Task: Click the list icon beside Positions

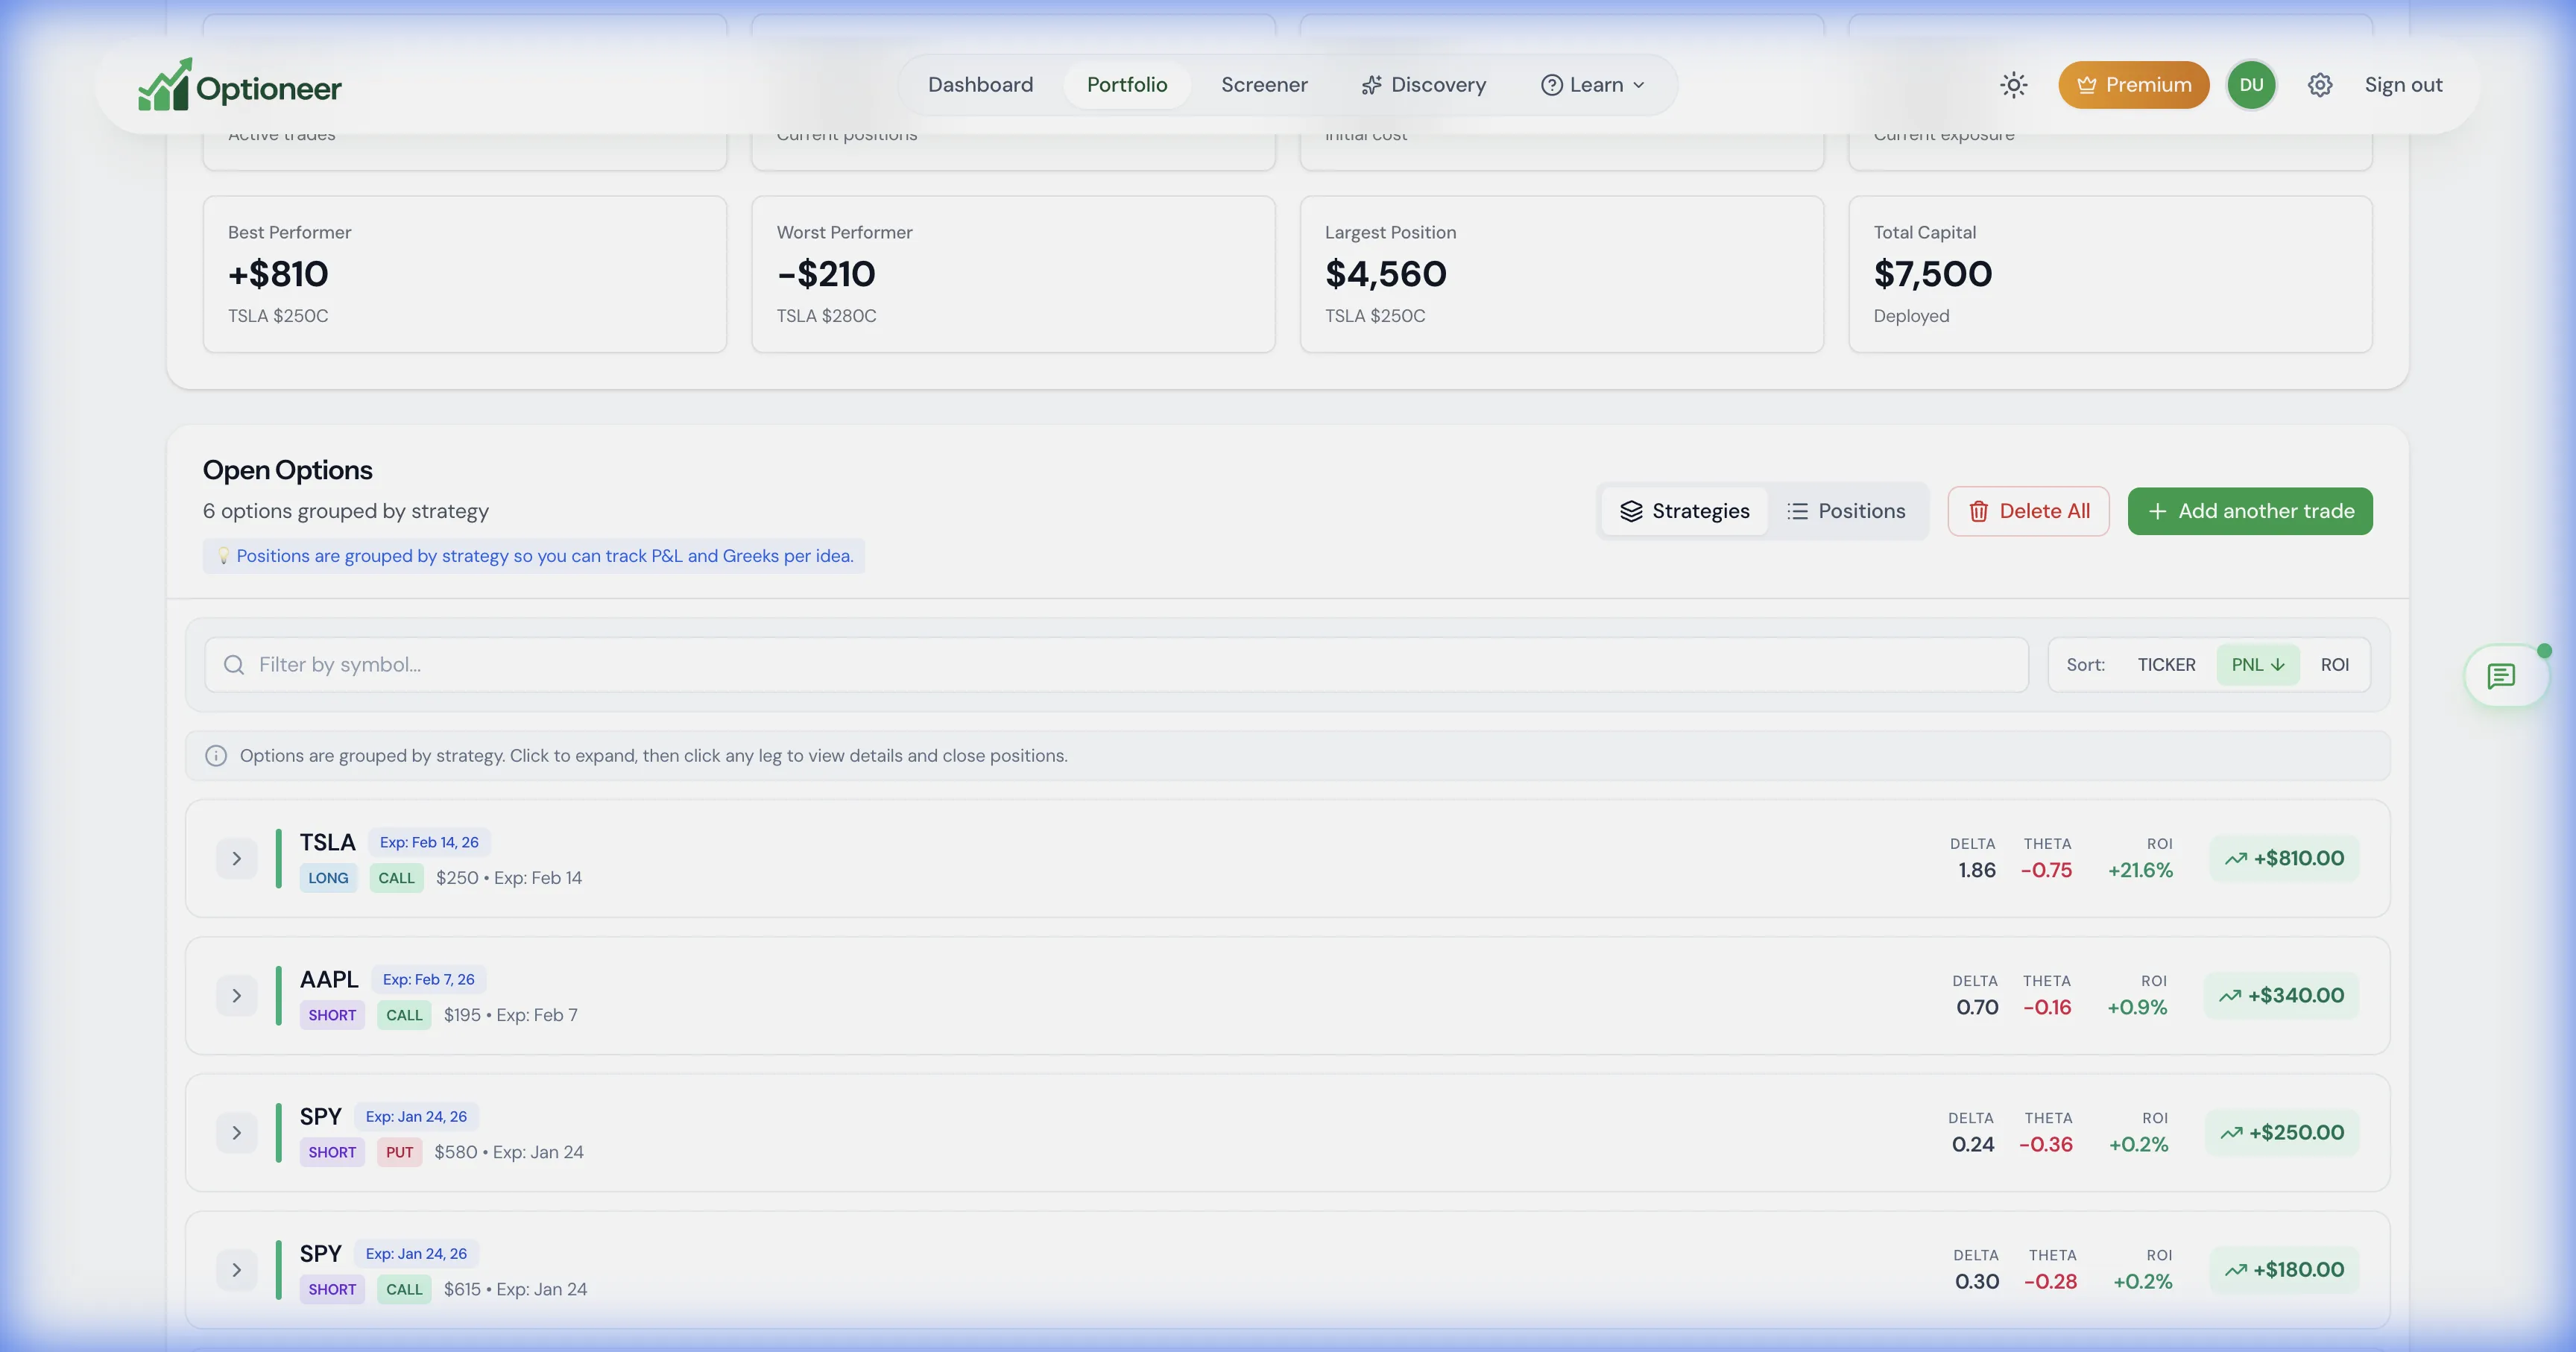Action: pyautogui.click(x=1797, y=511)
